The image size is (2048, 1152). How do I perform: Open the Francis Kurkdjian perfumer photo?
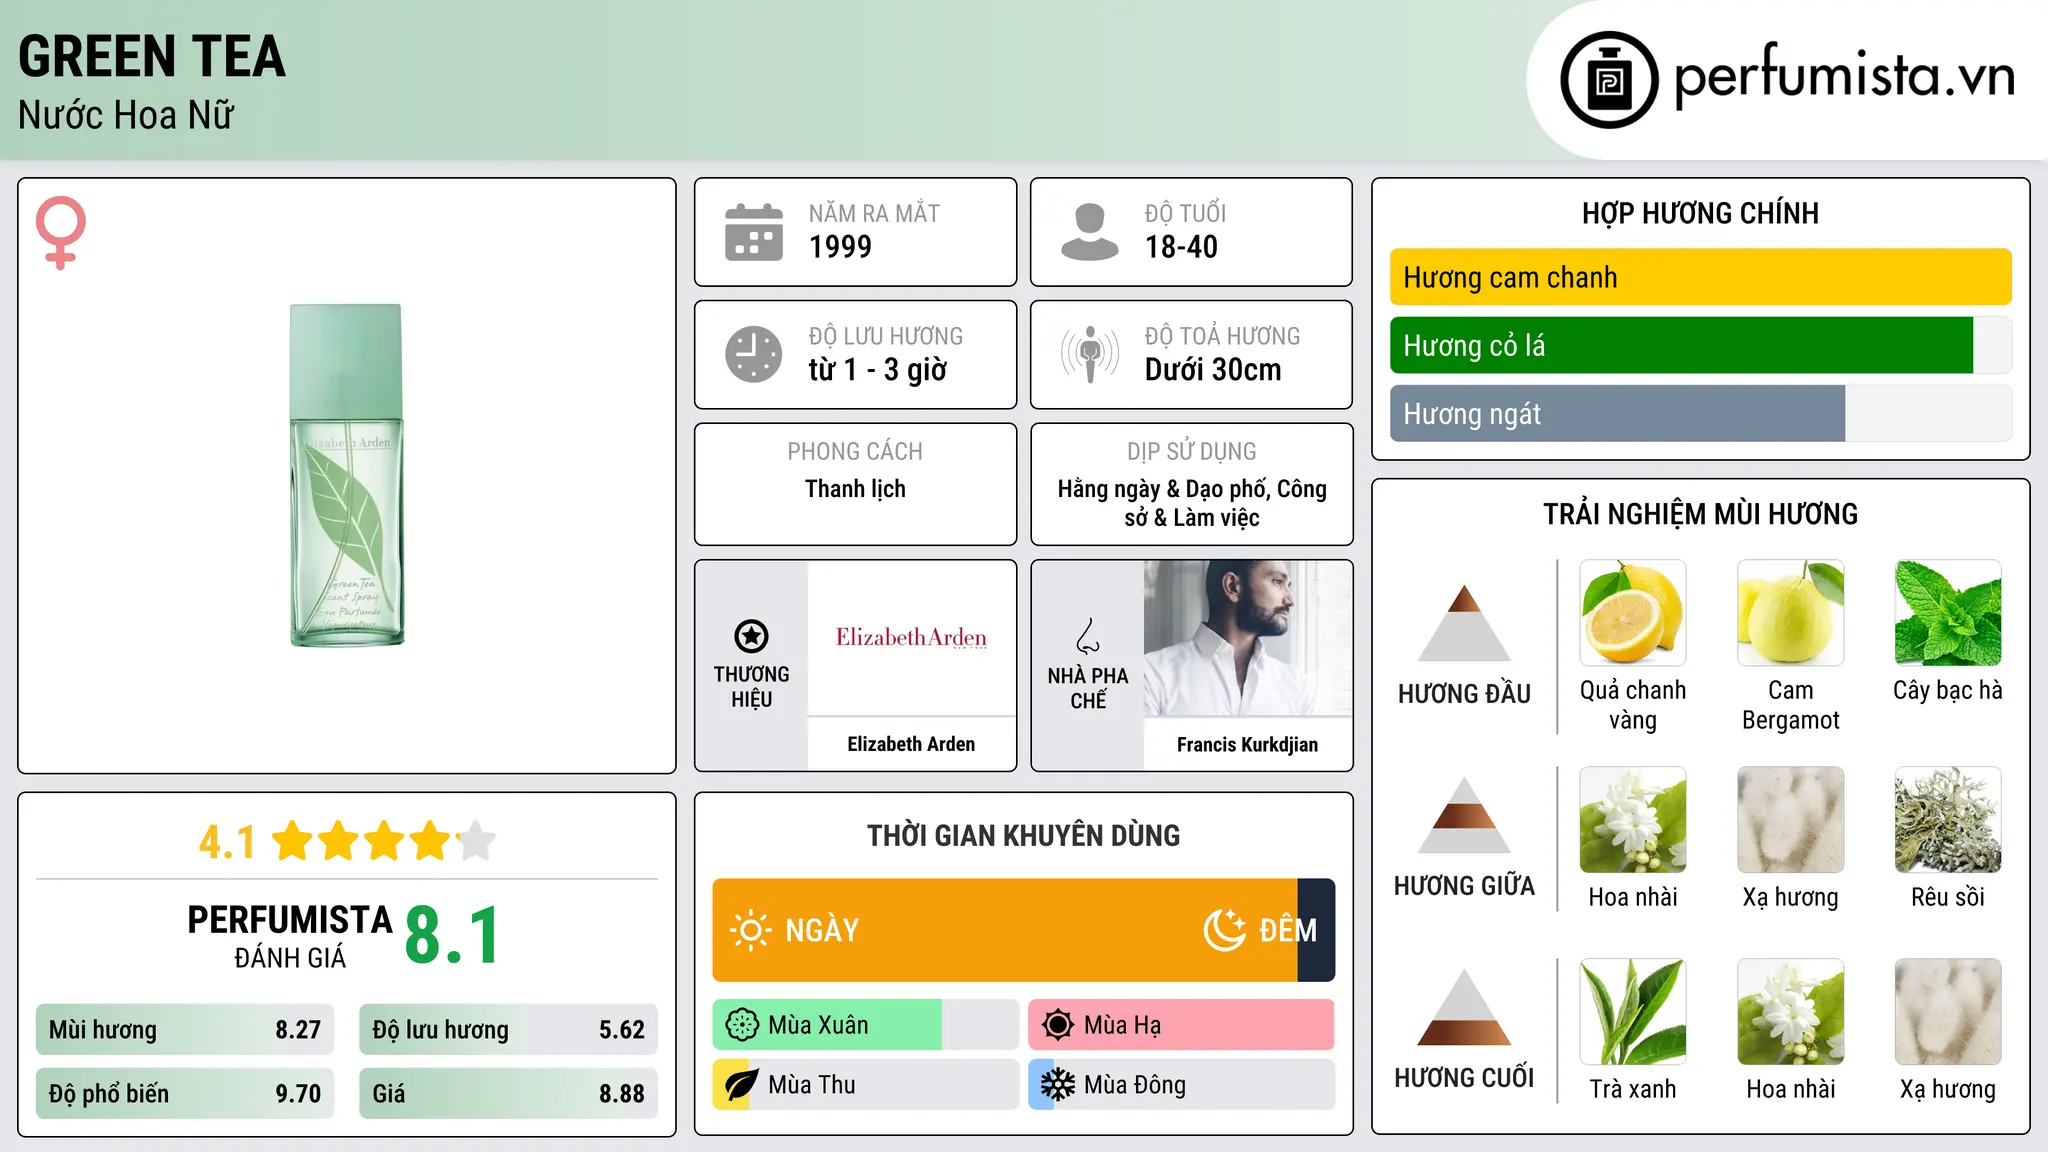click(1247, 638)
